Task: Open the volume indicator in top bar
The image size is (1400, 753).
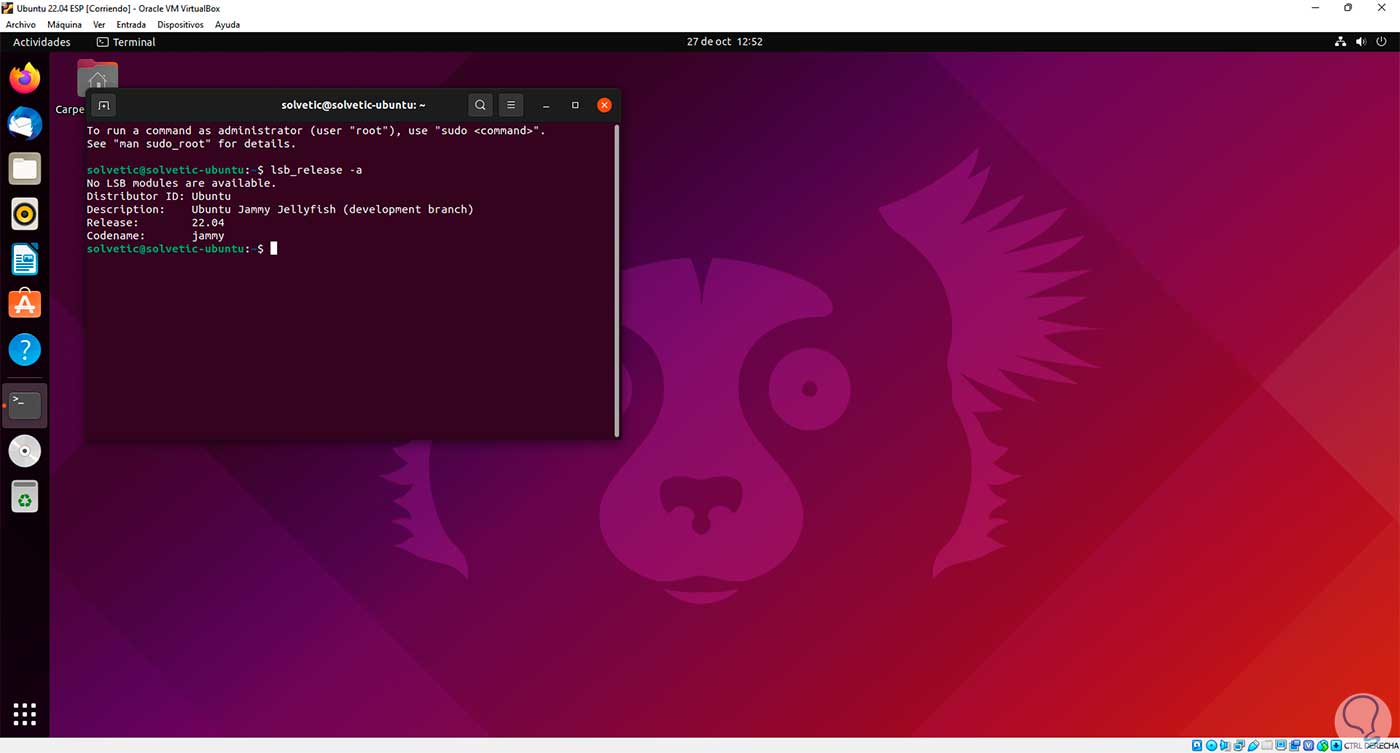Action: tap(1361, 42)
